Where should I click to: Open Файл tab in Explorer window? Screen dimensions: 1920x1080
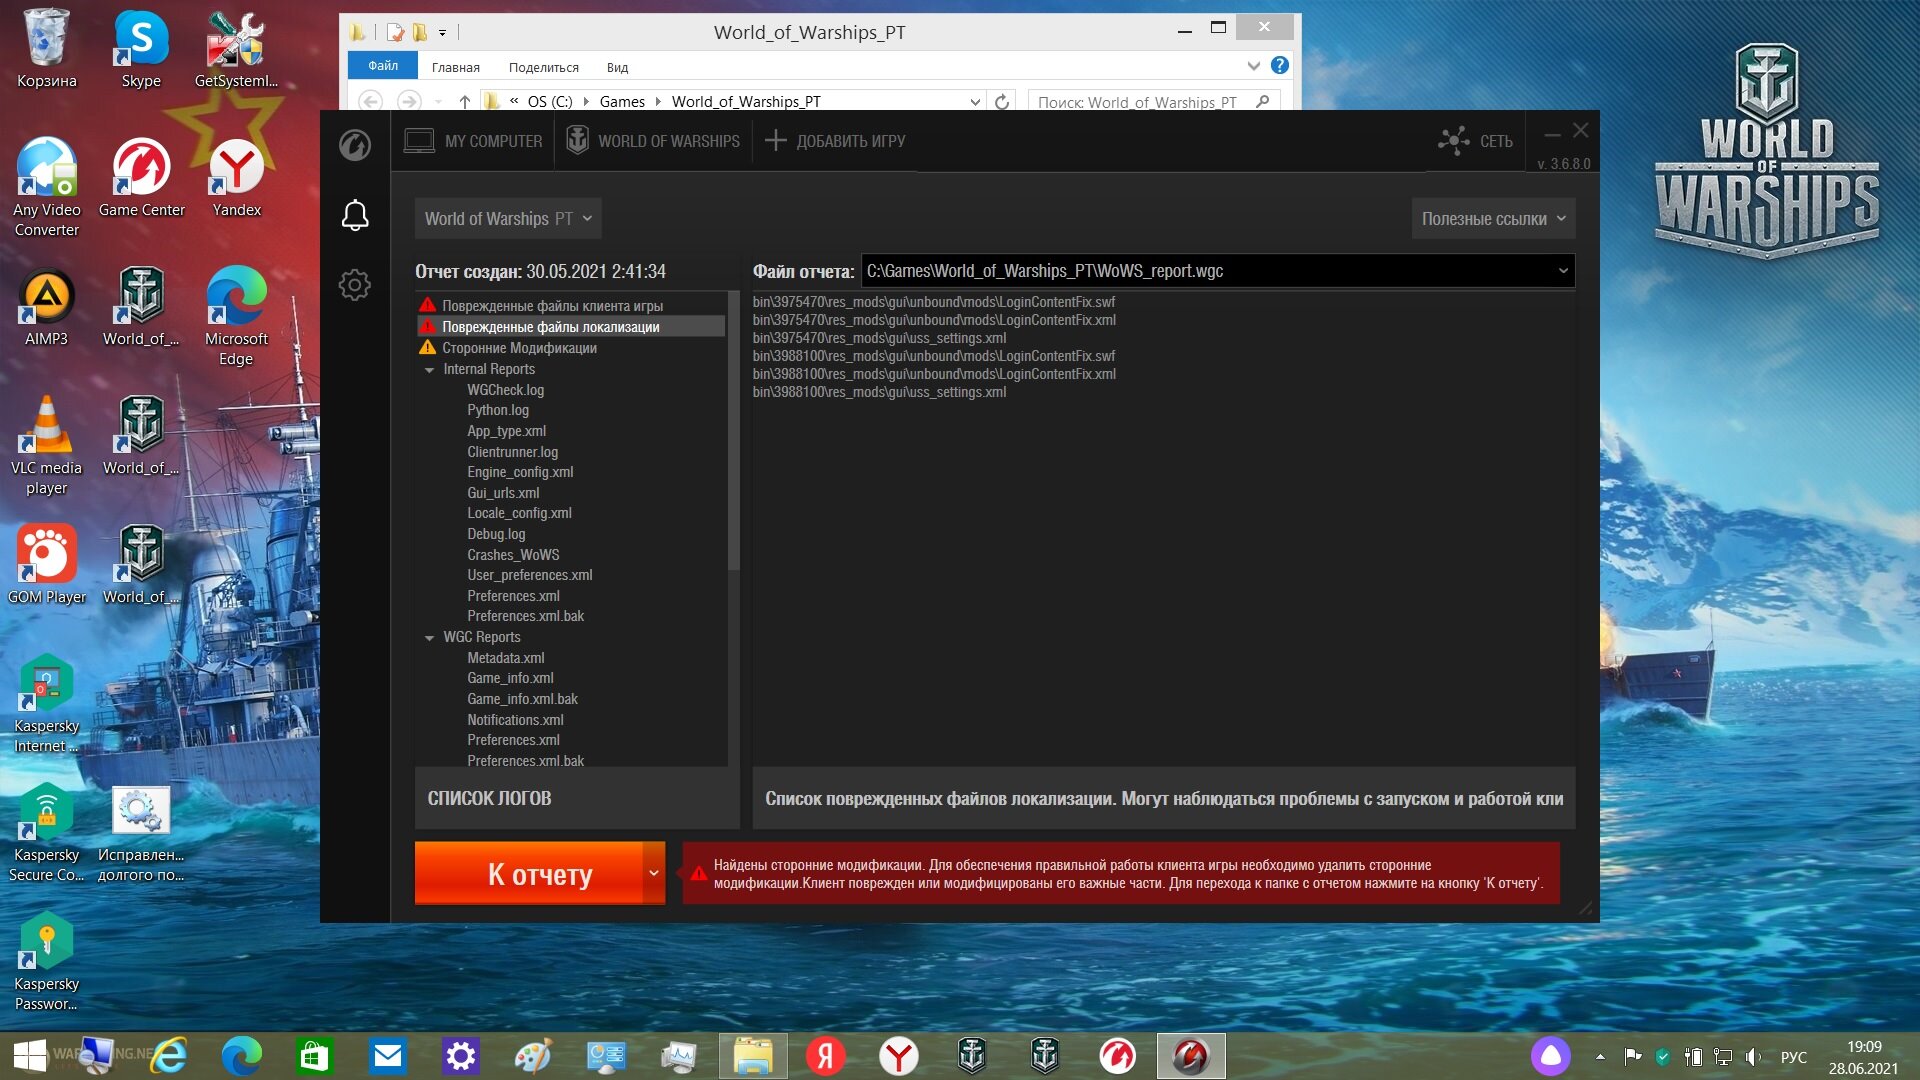click(383, 66)
